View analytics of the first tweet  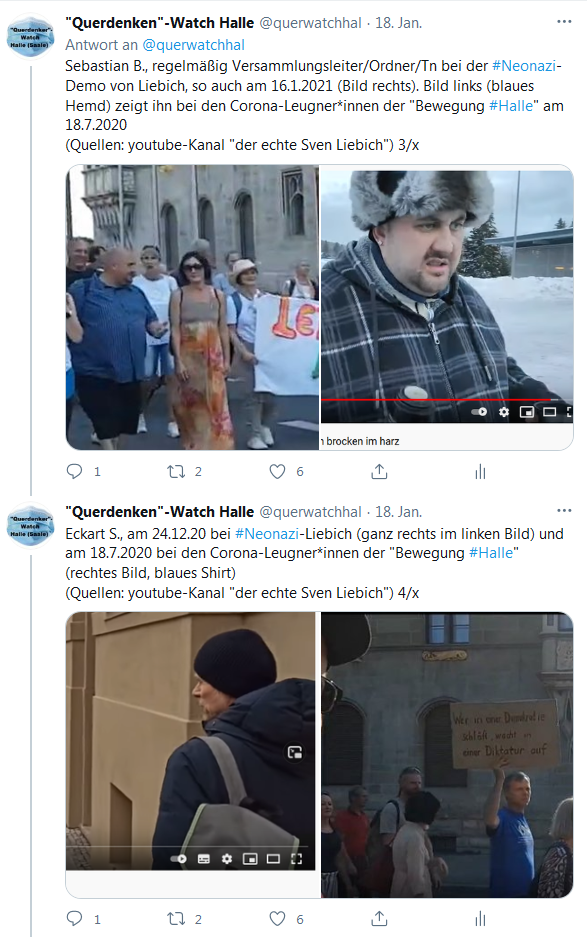480,472
